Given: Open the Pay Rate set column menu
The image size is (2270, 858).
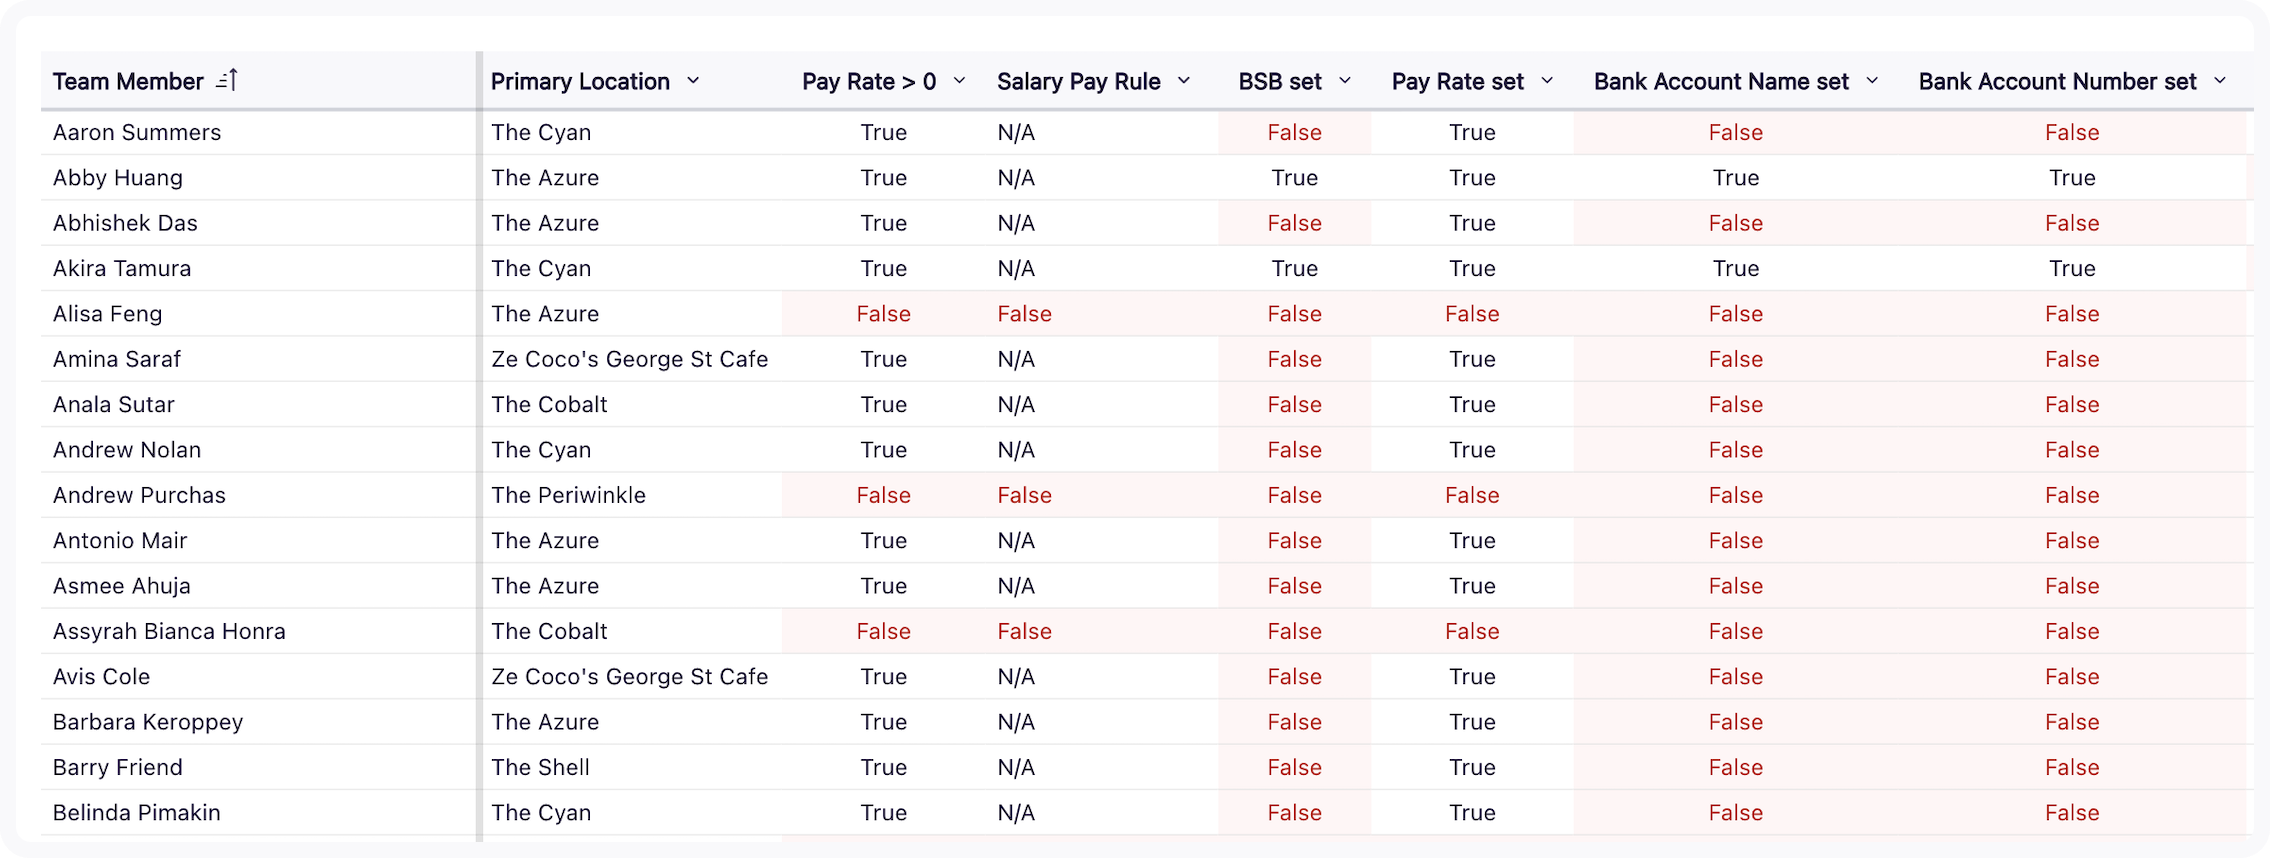Looking at the screenshot, I should coord(1548,82).
